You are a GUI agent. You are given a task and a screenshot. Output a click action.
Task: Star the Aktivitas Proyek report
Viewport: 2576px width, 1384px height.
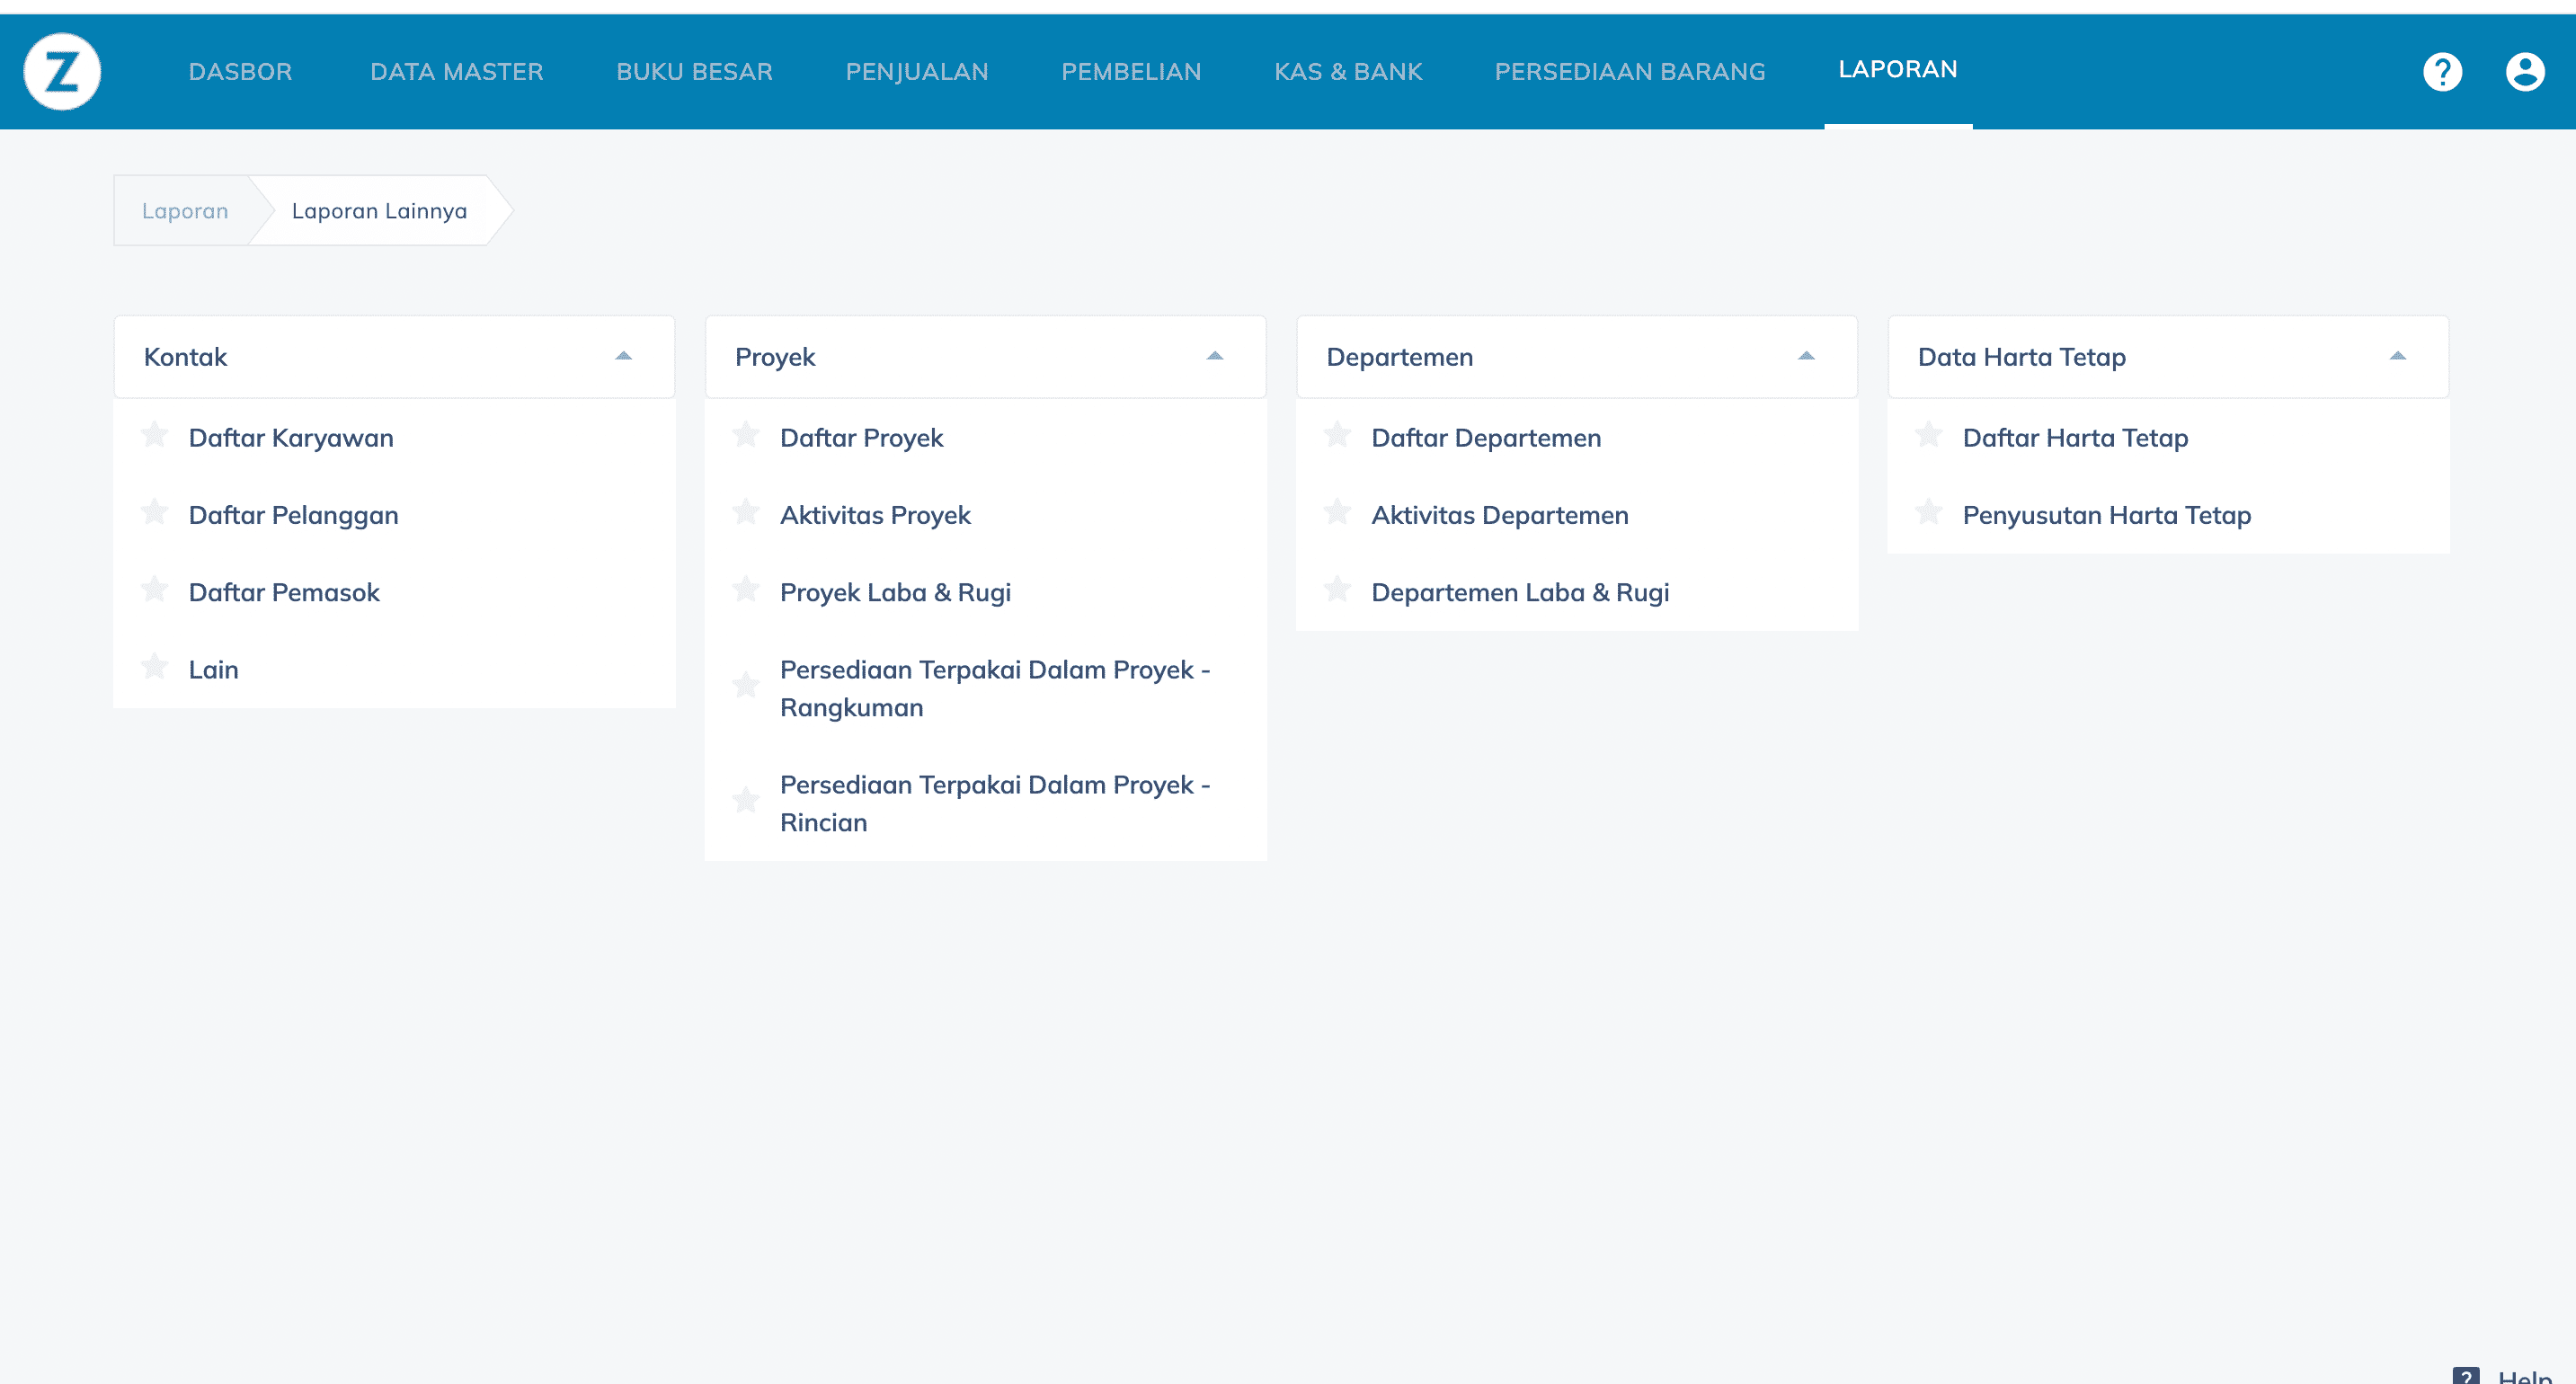[746, 512]
